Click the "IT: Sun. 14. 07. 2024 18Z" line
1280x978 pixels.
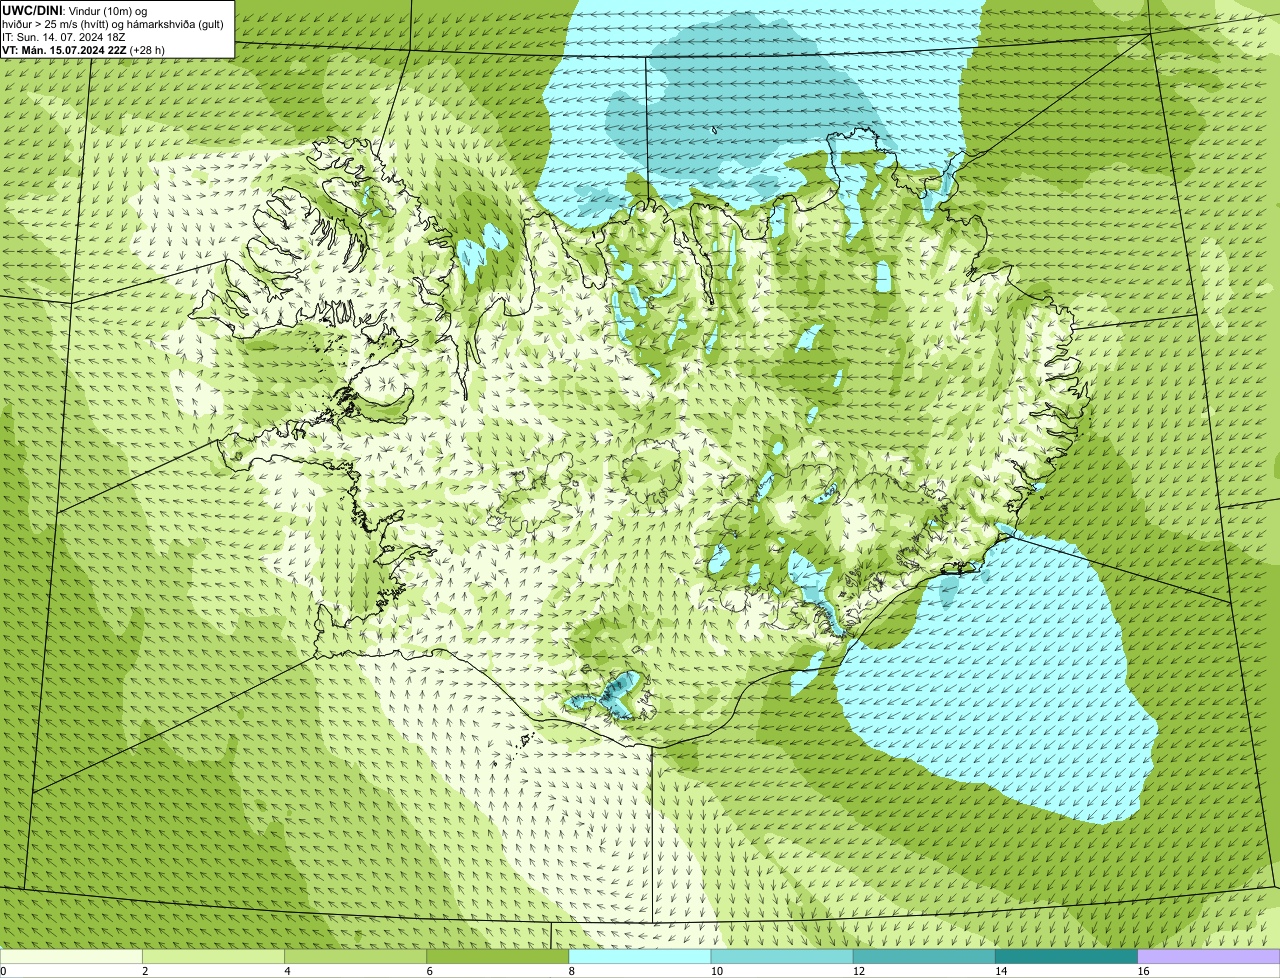point(64,37)
